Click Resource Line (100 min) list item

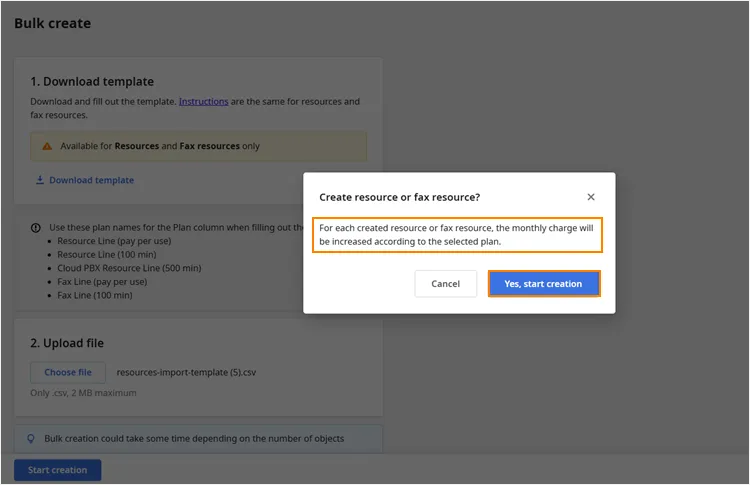[107, 254]
